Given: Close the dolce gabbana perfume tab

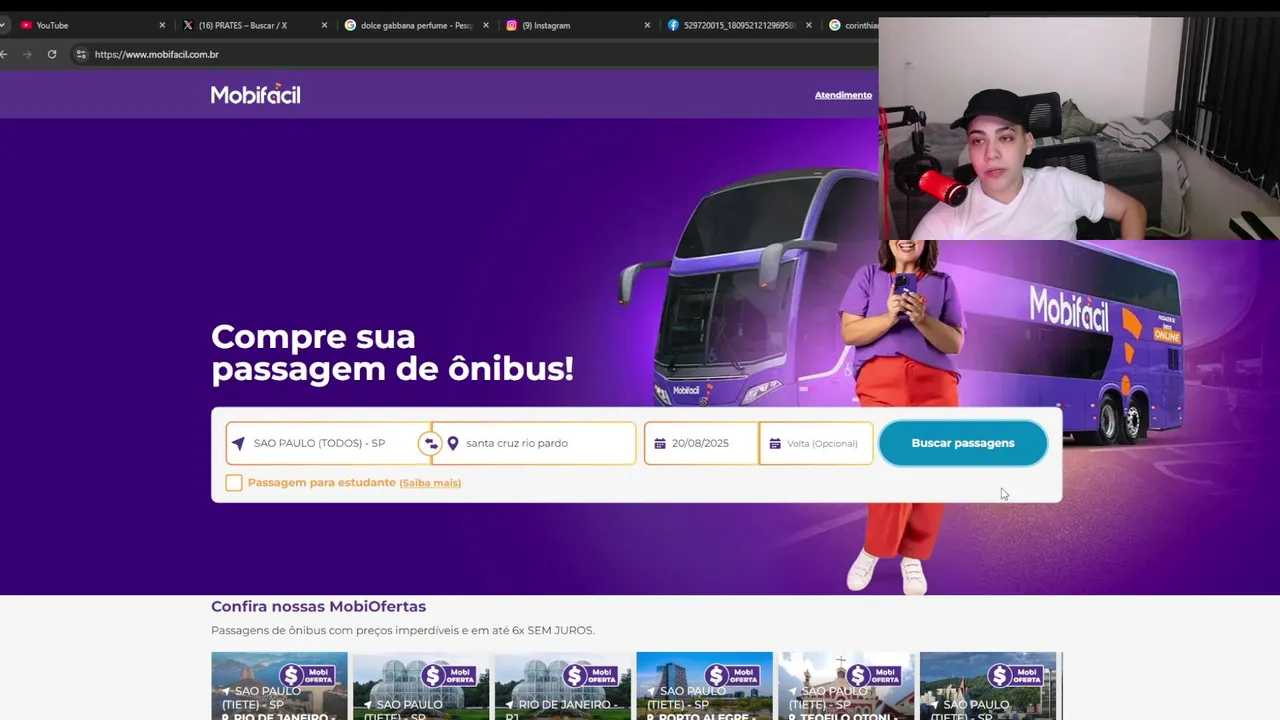Looking at the screenshot, I should tap(485, 25).
